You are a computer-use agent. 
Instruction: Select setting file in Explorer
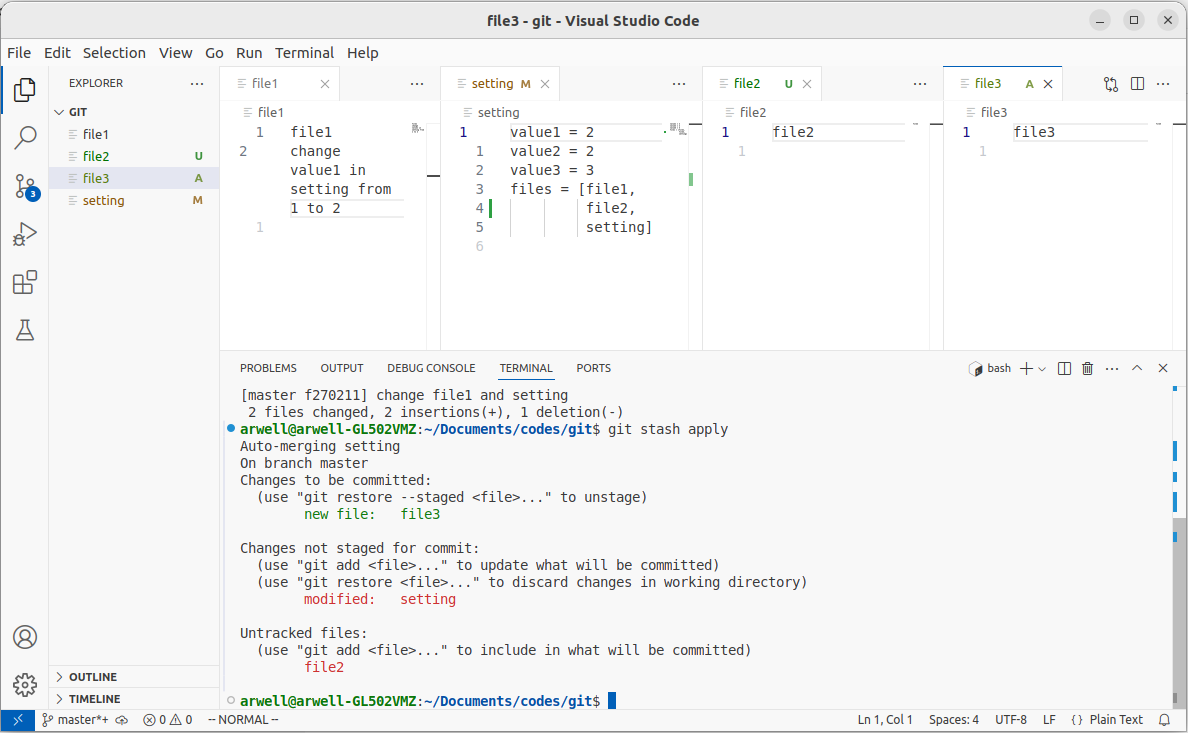103,200
